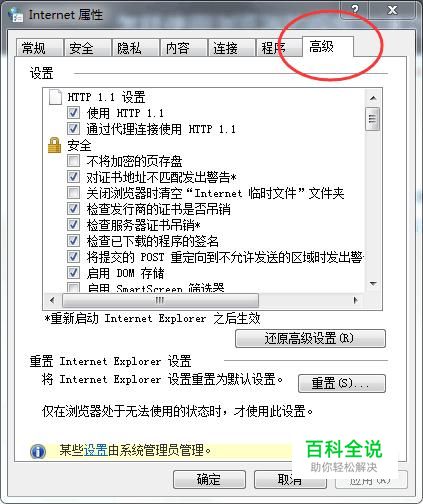Uncheck 使用 HTTP 1.1 checkbox
The image size is (423, 504).
73,113
